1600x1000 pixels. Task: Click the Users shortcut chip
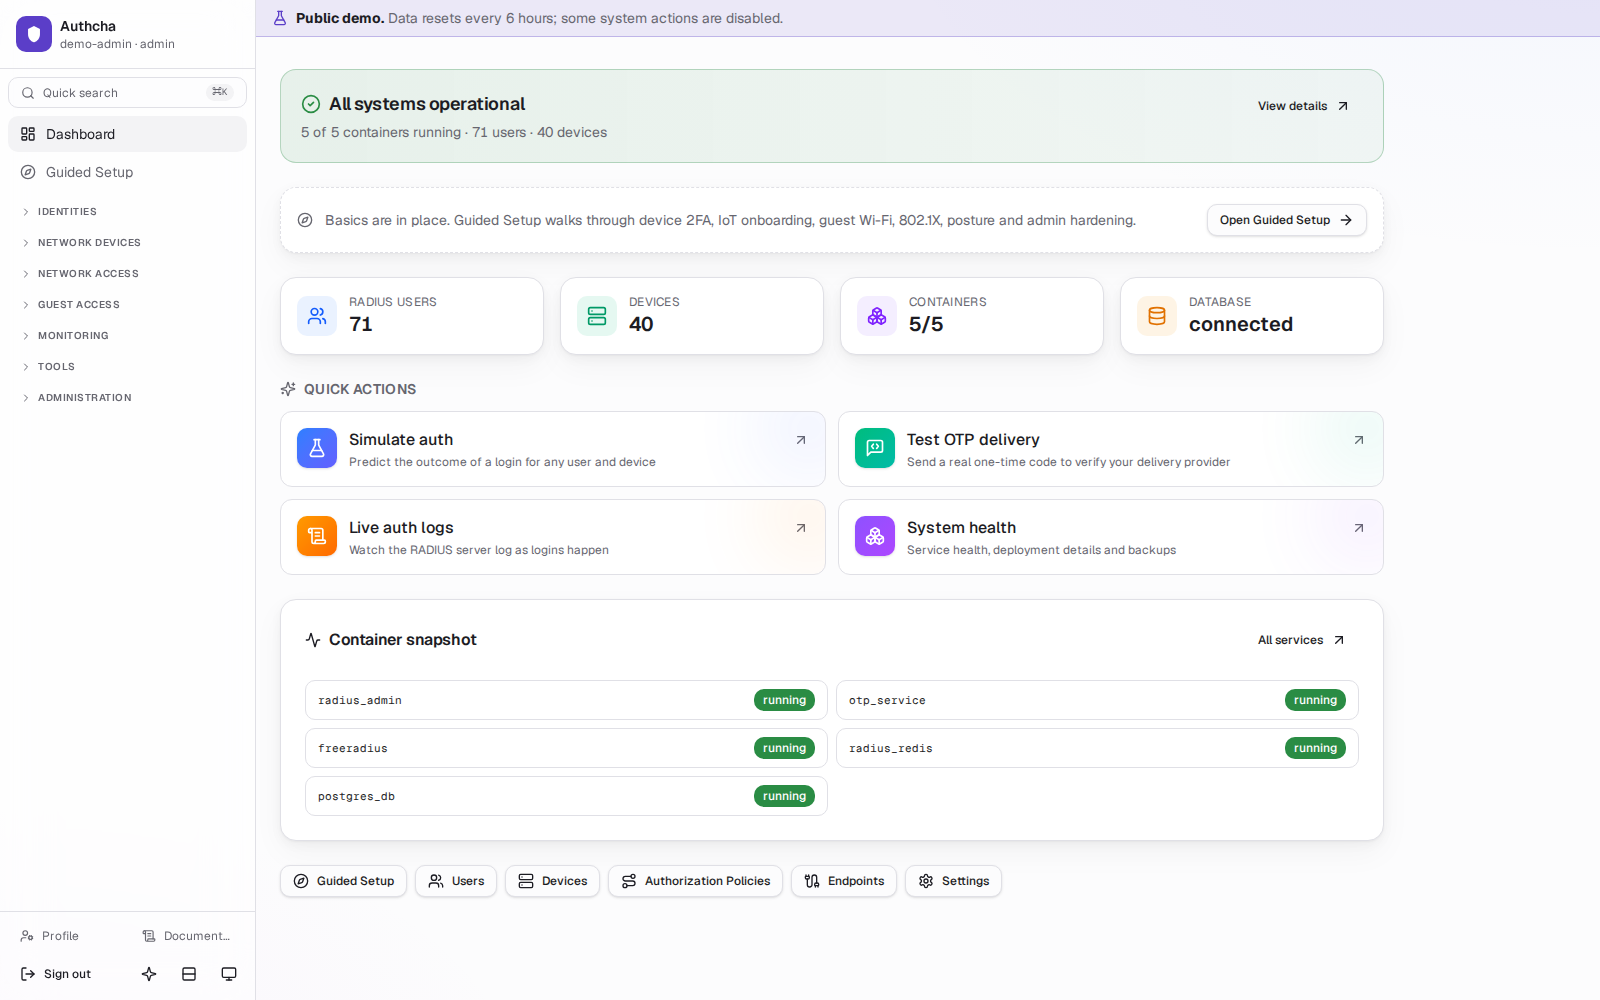pos(456,881)
